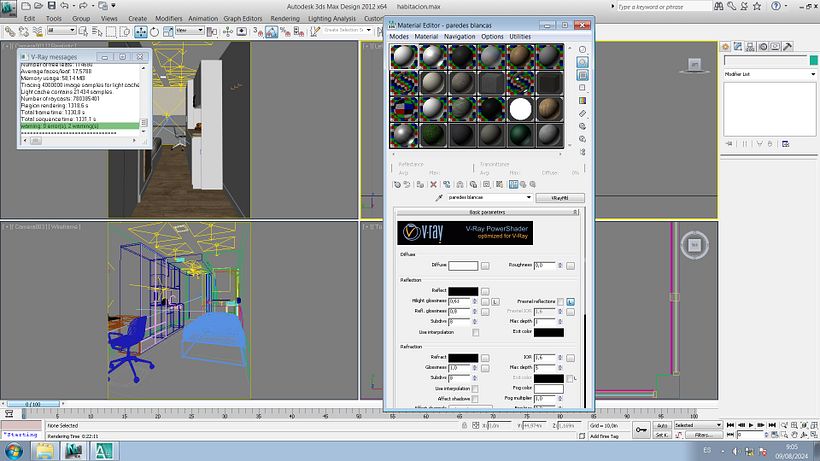The image size is (820, 461).
Task: Click Get Material icon in Material Editor
Action: pyautogui.click(x=397, y=185)
